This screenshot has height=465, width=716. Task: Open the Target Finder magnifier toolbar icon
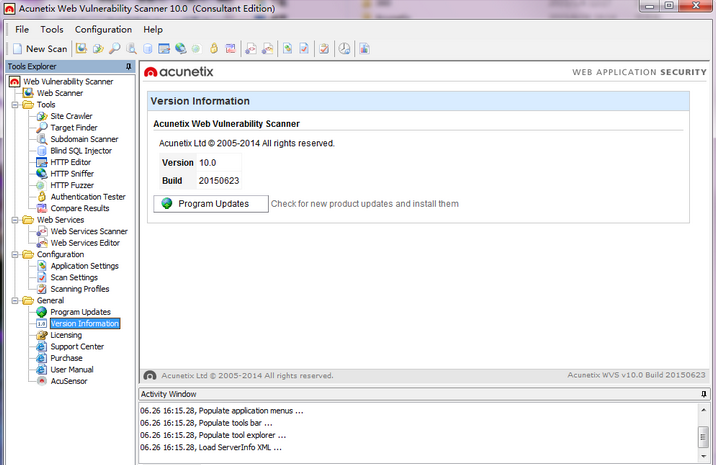pyautogui.click(x=115, y=48)
